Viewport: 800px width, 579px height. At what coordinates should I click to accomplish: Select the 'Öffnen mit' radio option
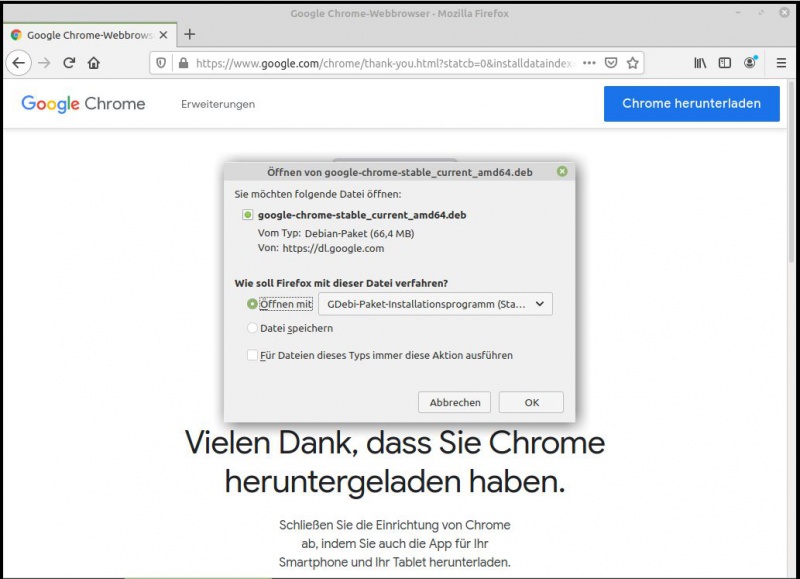(252, 304)
